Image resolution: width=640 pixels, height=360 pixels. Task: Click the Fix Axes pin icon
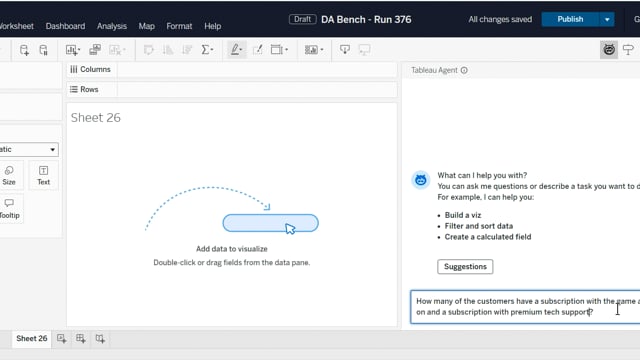pos(345,50)
